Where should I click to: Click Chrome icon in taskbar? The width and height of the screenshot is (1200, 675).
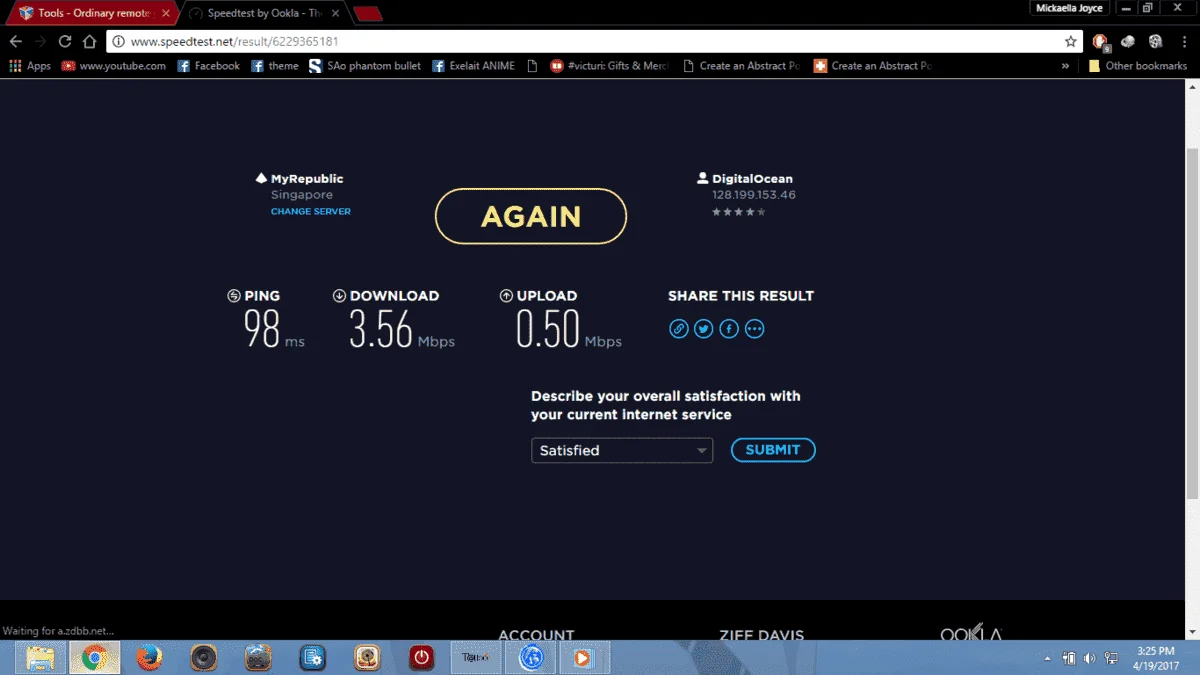(95, 657)
